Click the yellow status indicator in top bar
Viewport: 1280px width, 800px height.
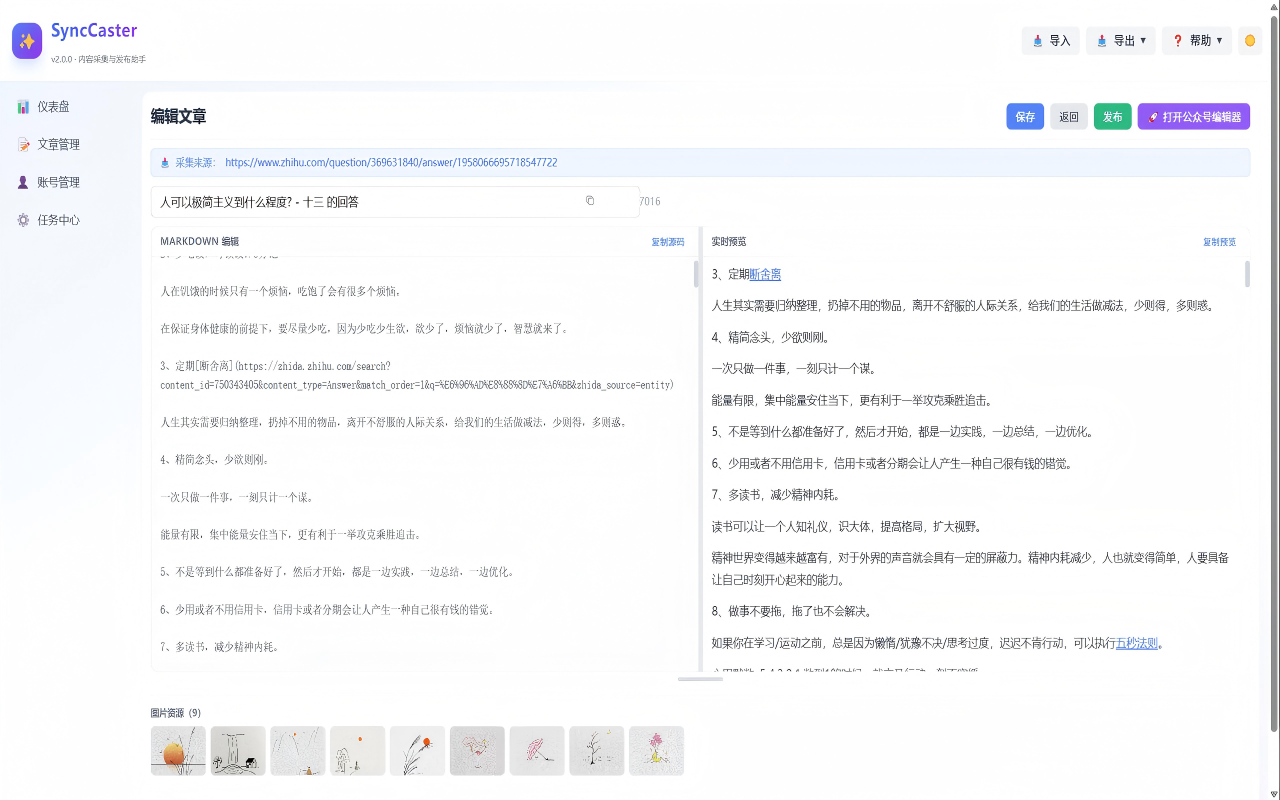(1249, 40)
